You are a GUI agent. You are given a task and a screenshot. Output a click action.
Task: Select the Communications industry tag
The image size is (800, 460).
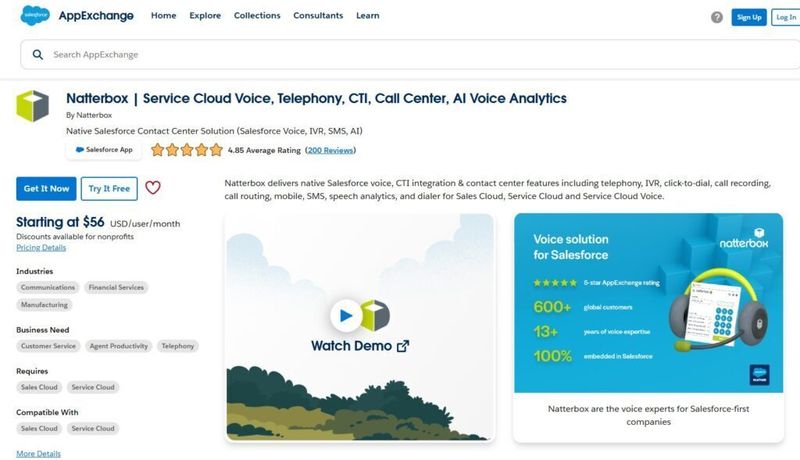coord(48,288)
